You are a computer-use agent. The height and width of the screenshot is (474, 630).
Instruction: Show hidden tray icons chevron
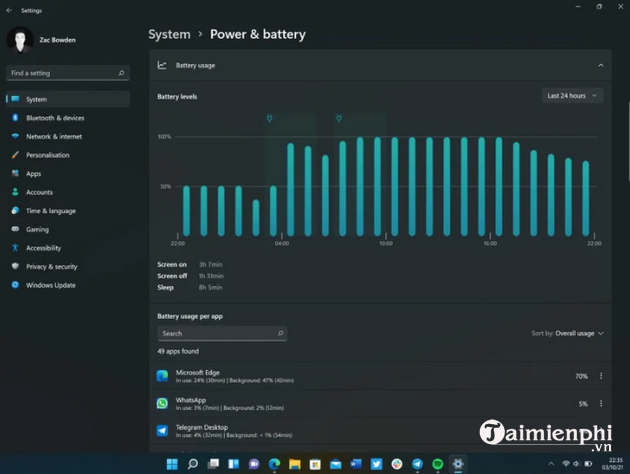pyautogui.click(x=551, y=464)
